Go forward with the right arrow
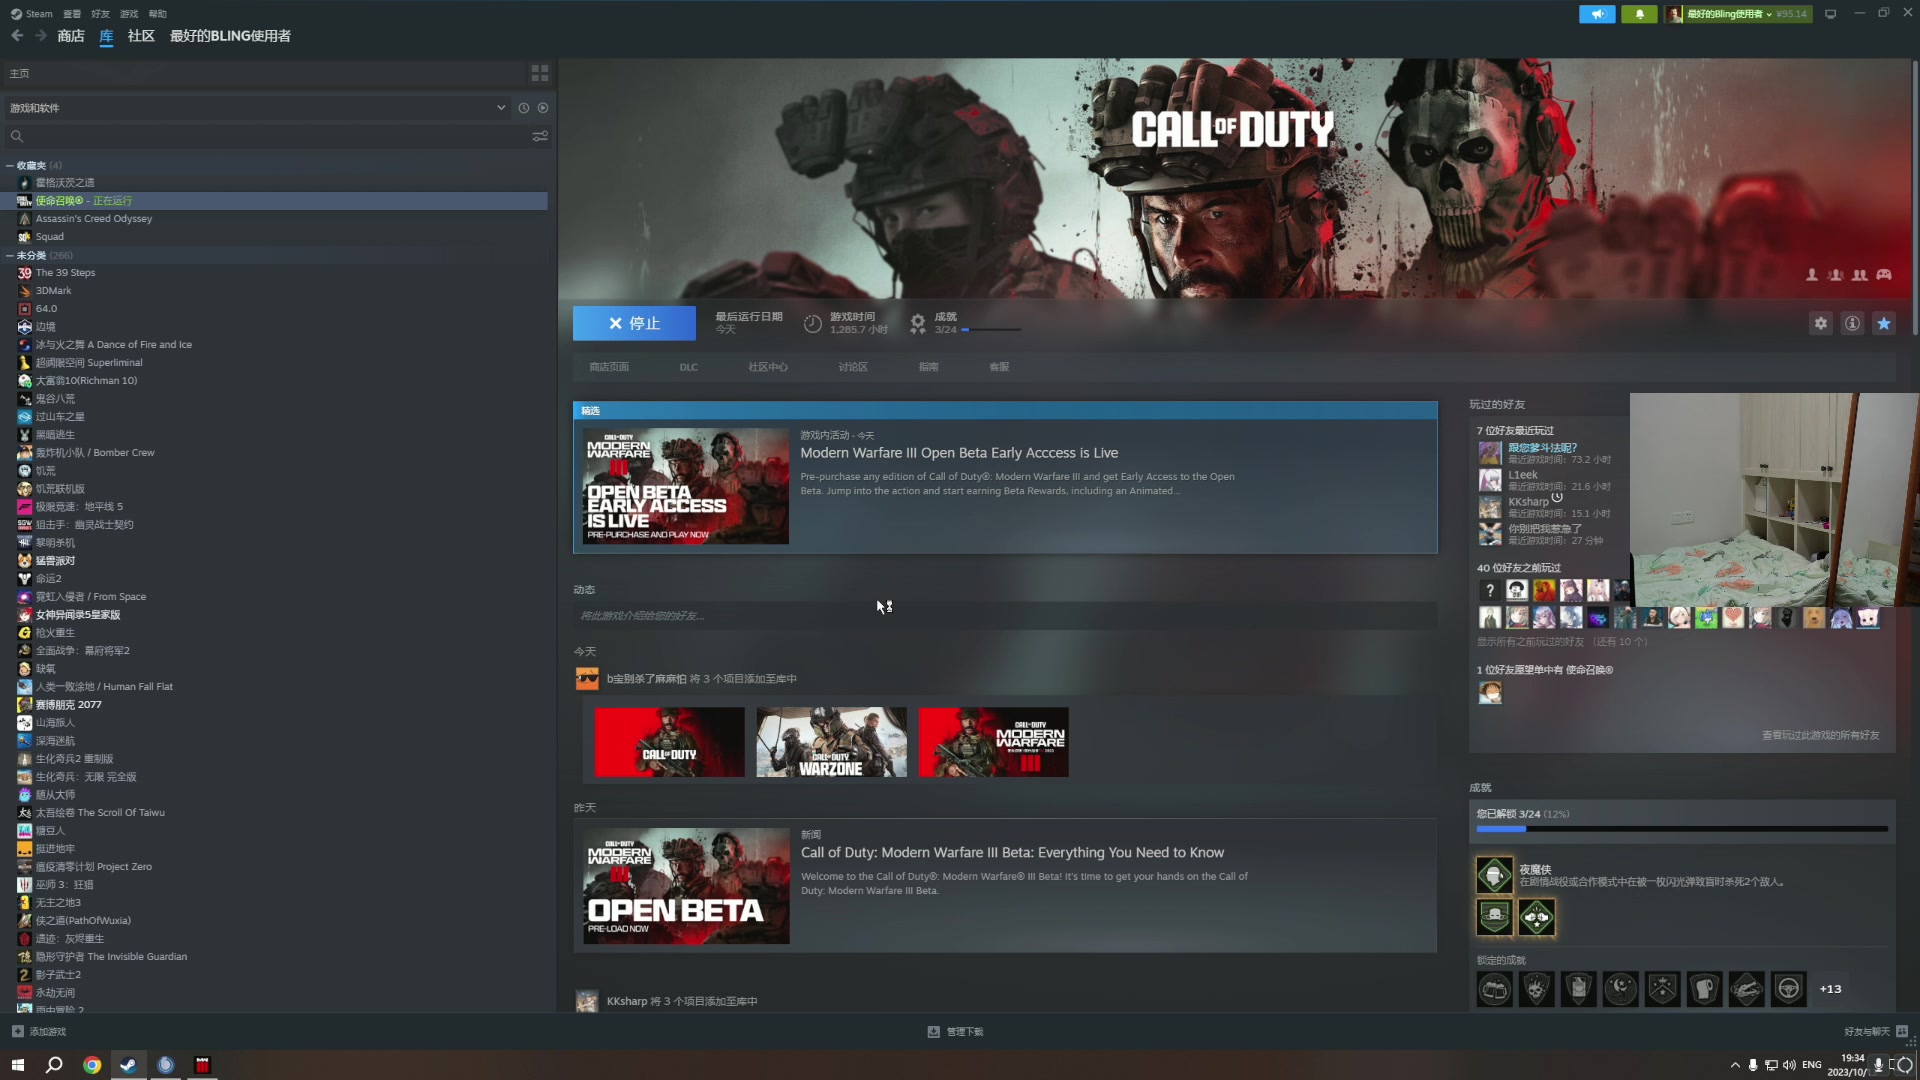 41,36
